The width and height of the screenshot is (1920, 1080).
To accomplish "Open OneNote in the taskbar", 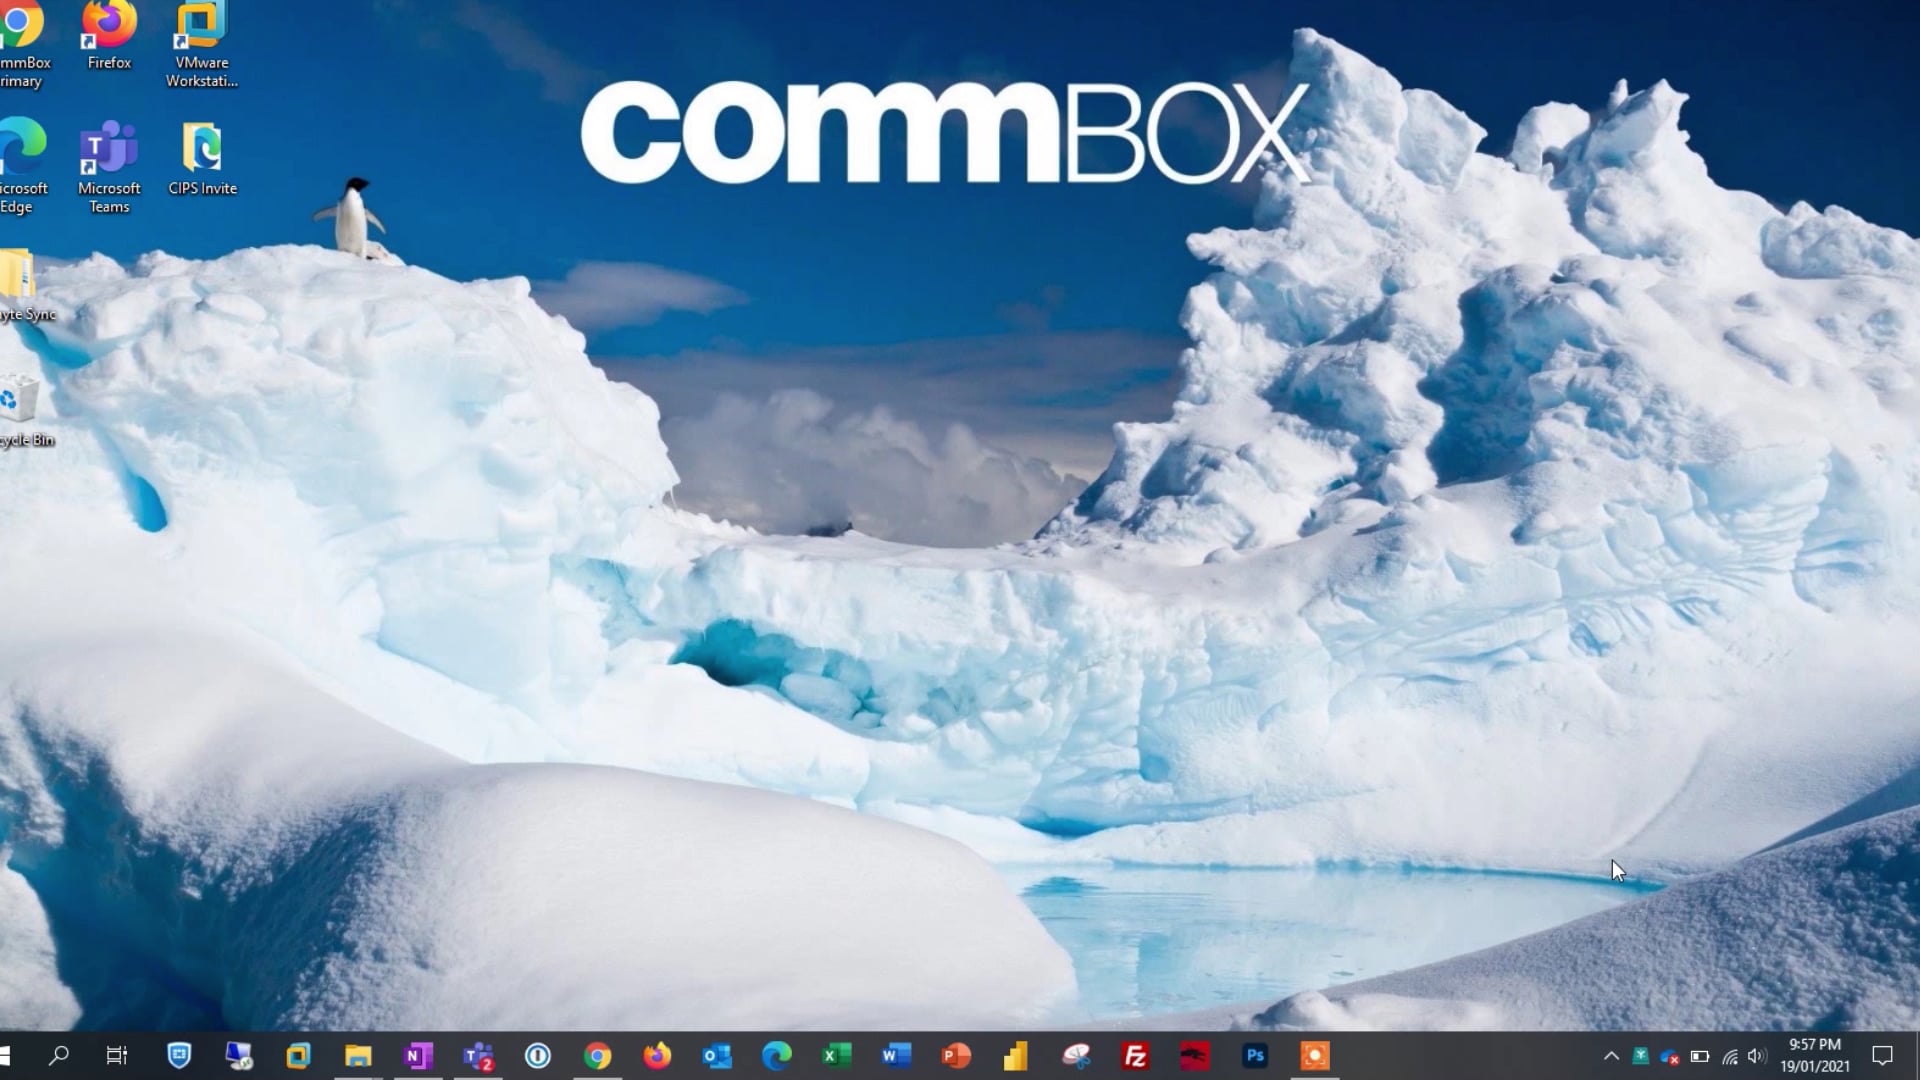I will 418,1055.
